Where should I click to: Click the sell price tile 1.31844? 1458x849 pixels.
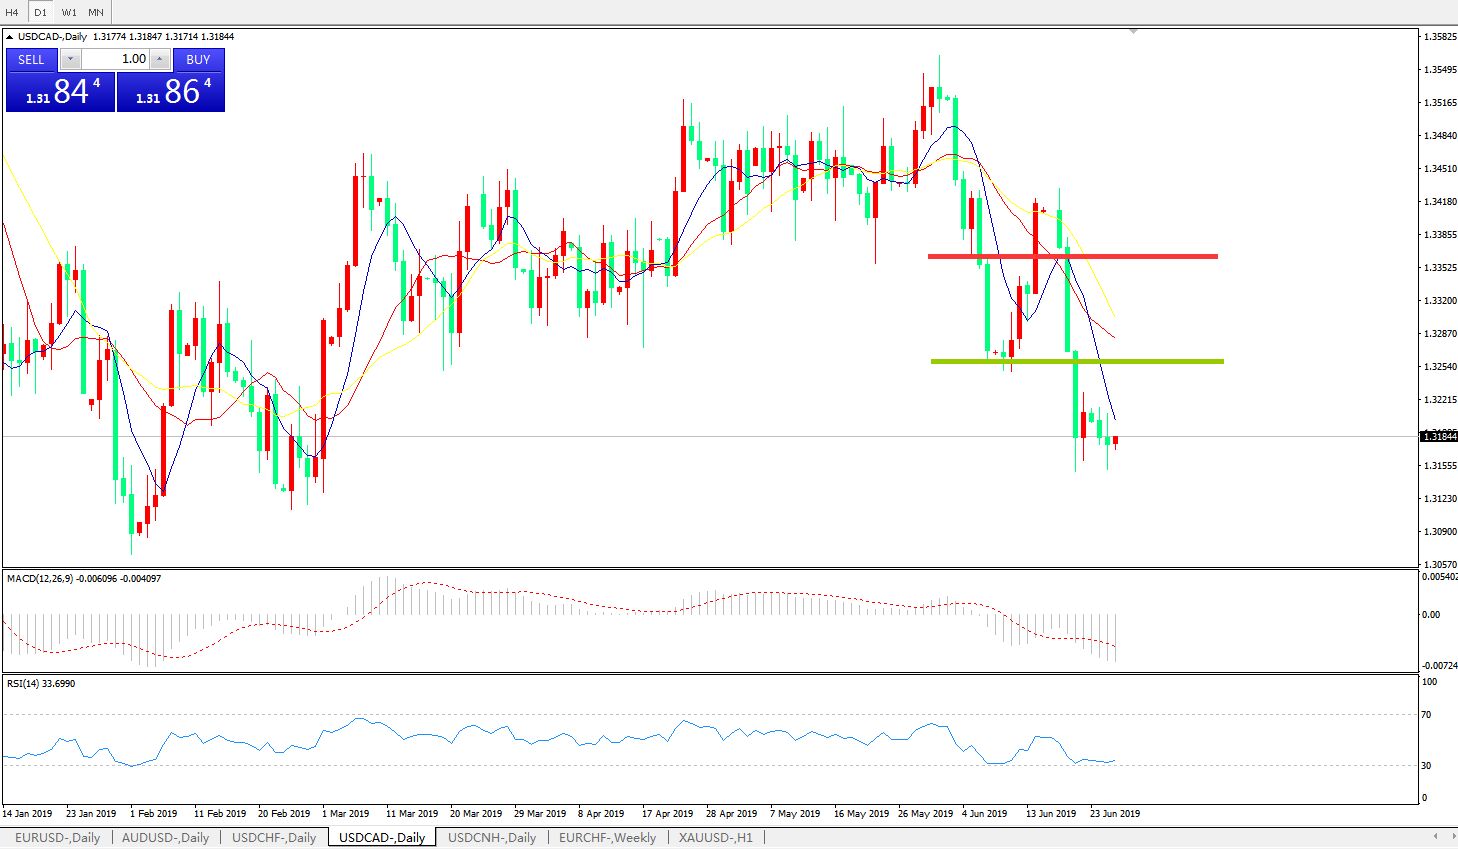click(60, 92)
